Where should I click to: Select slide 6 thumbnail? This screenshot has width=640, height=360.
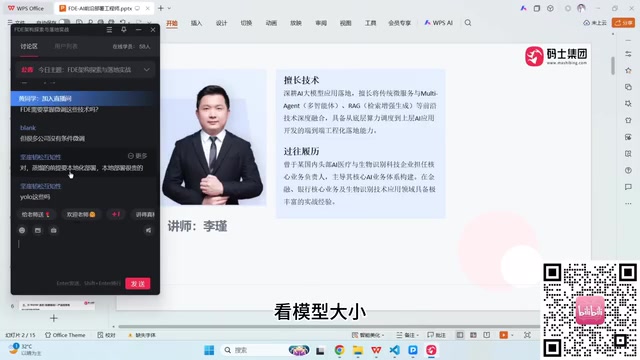pyautogui.click(x=57, y=306)
